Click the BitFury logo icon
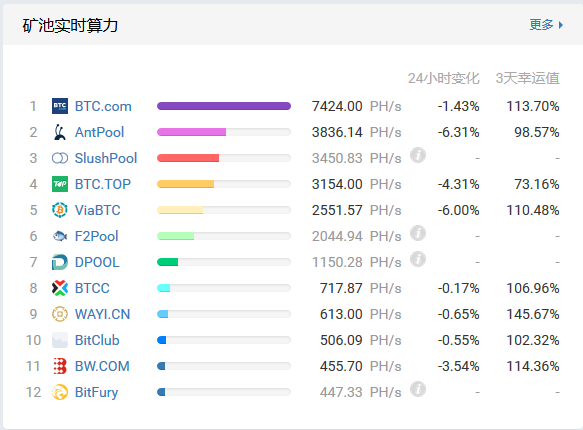This screenshot has width=583, height=430. (x=60, y=392)
